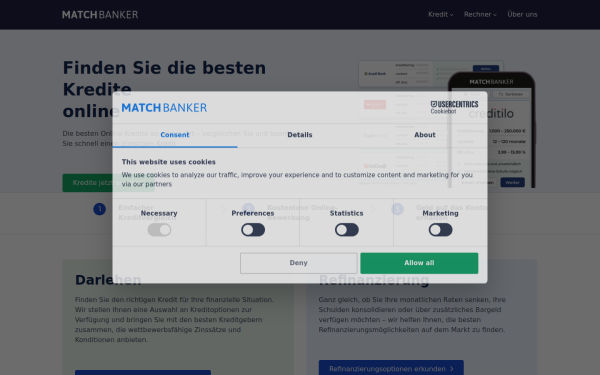Click the MATCHBANKER logo in cookie dialog
This screenshot has height=375, width=600.
click(164, 108)
